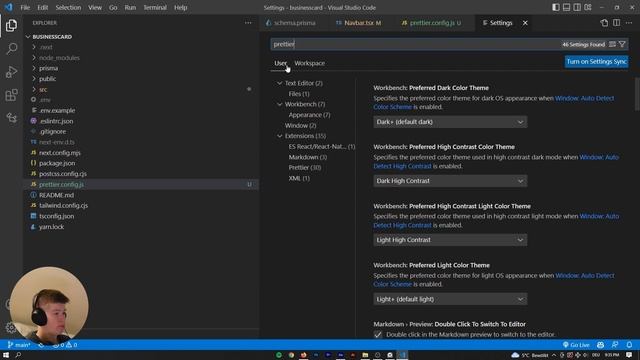The width and height of the screenshot is (640, 360).
Task: Open yarn.lock file in explorer
Action: (51, 227)
